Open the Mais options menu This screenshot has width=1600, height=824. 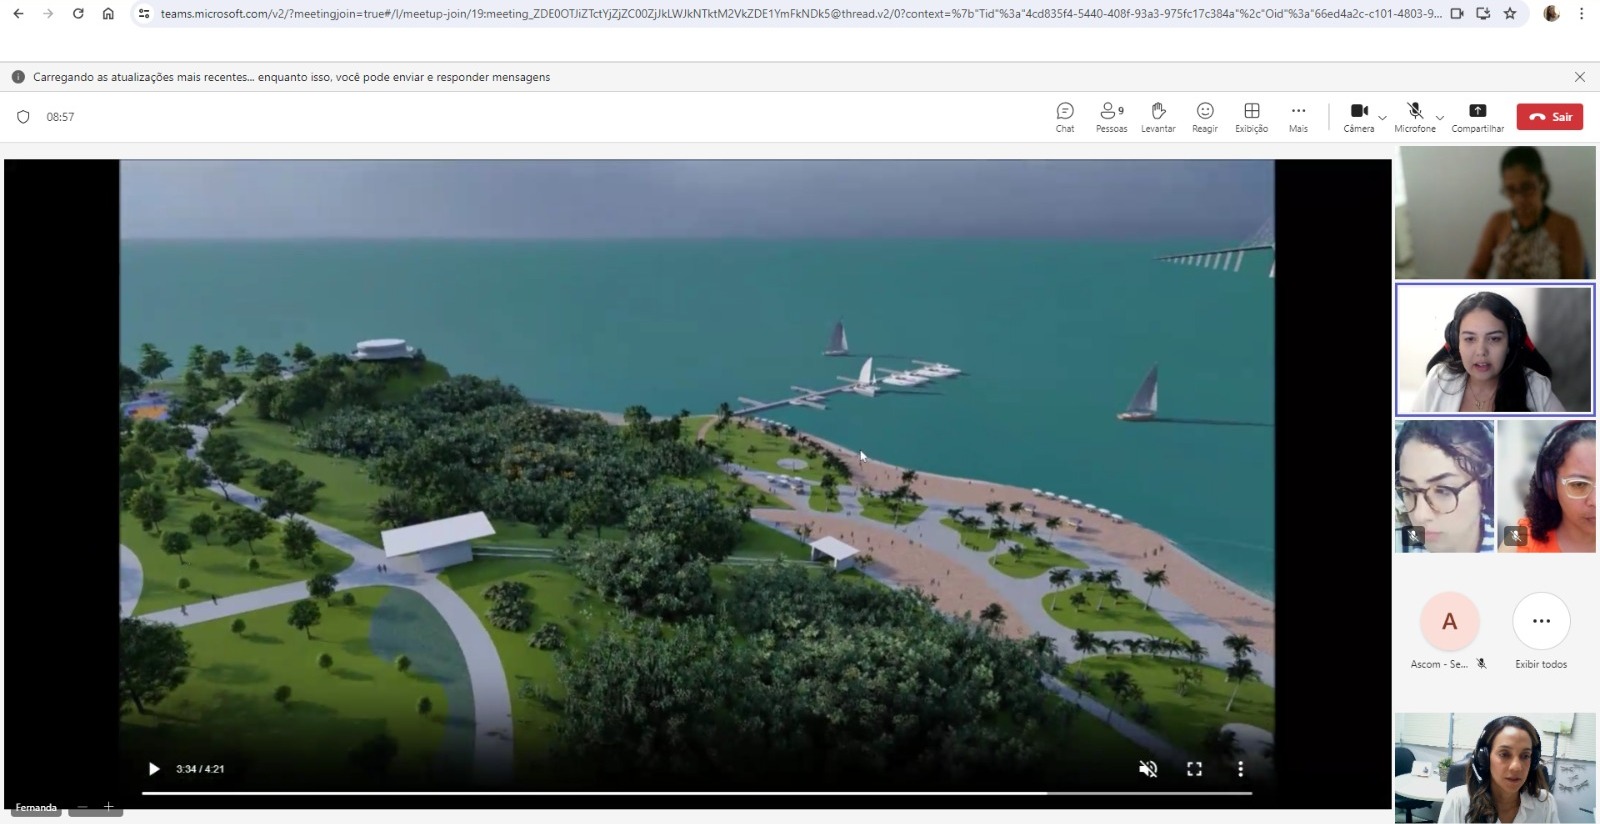[x=1298, y=116]
